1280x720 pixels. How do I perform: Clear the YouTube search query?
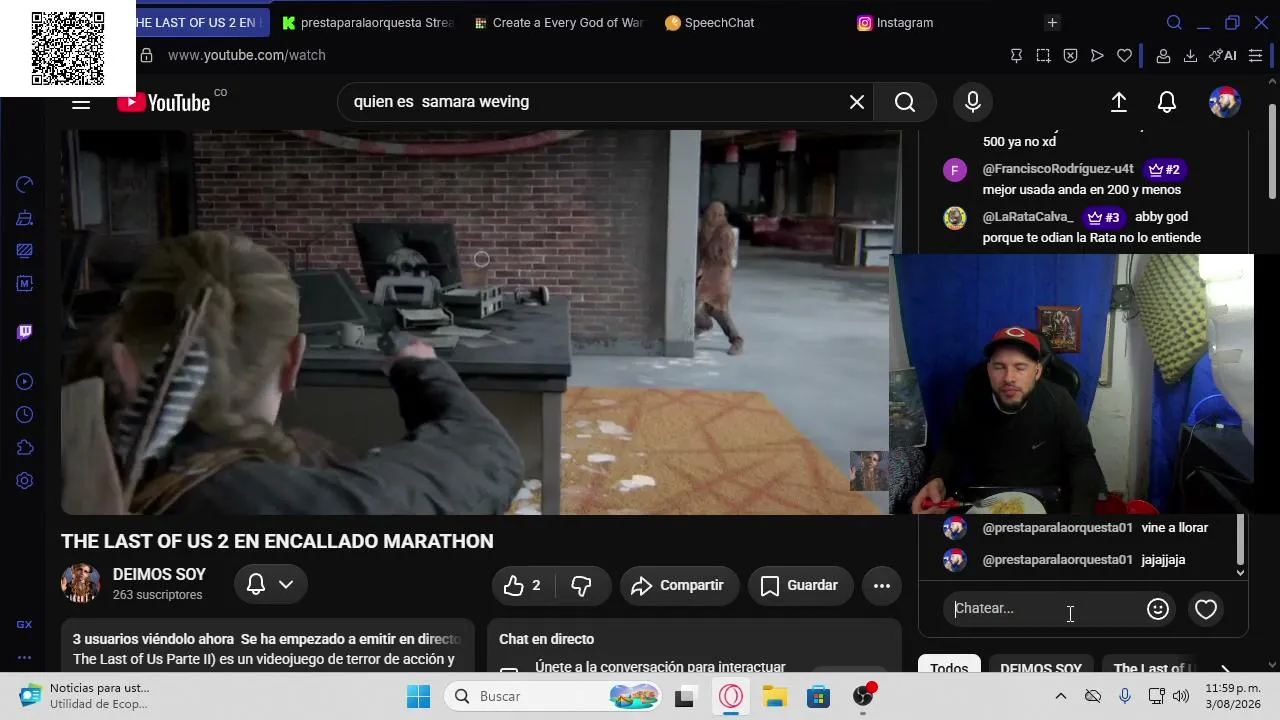tap(857, 102)
